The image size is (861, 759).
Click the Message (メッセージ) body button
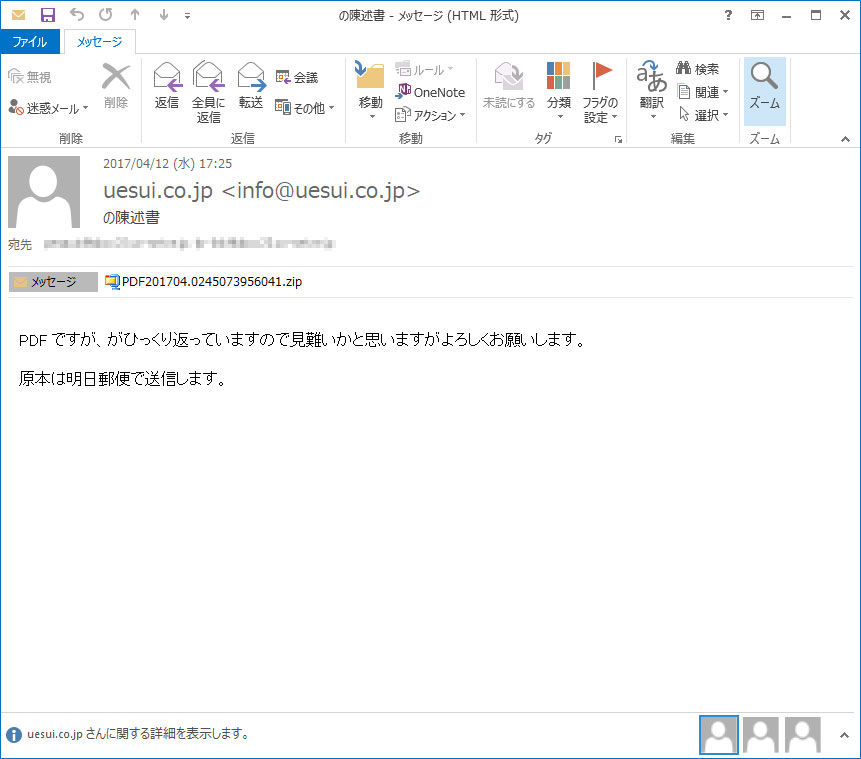53,282
